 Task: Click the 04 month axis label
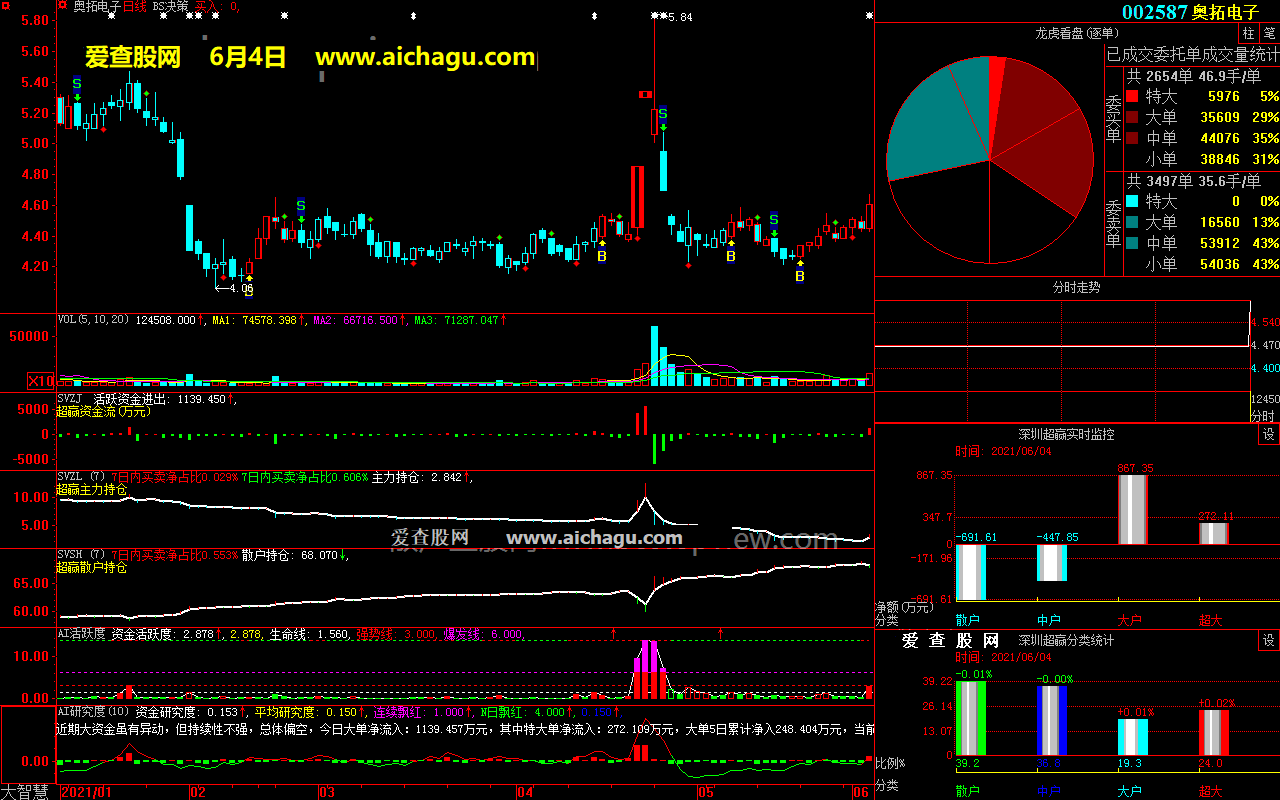(x=526, y=792)
